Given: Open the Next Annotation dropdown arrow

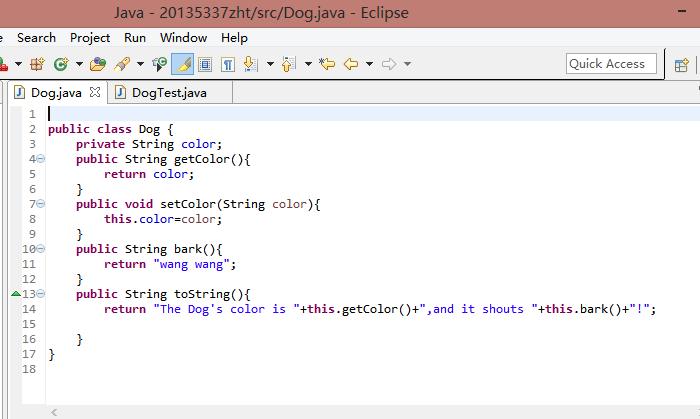Looking at the screenshot, I should click(270, 64).
